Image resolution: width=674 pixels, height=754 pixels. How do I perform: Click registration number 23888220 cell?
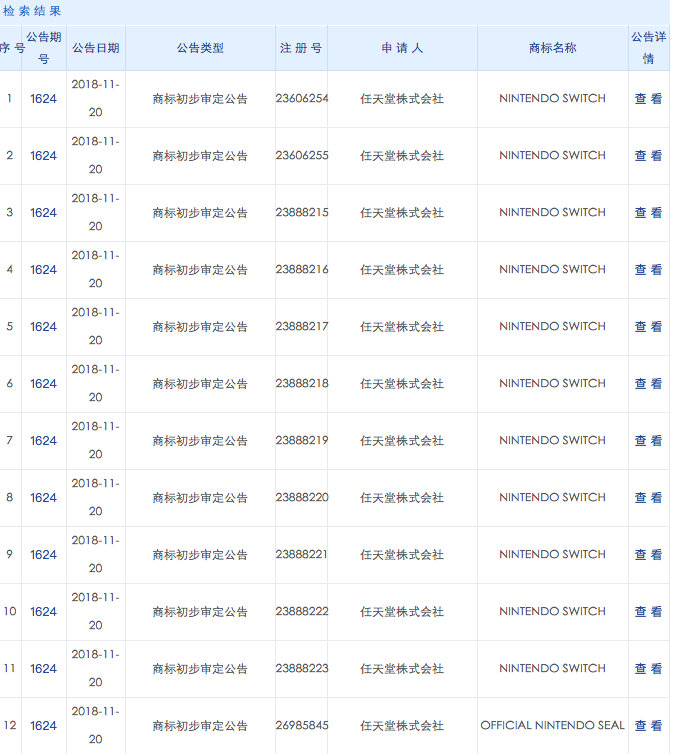tap(301, 498)
